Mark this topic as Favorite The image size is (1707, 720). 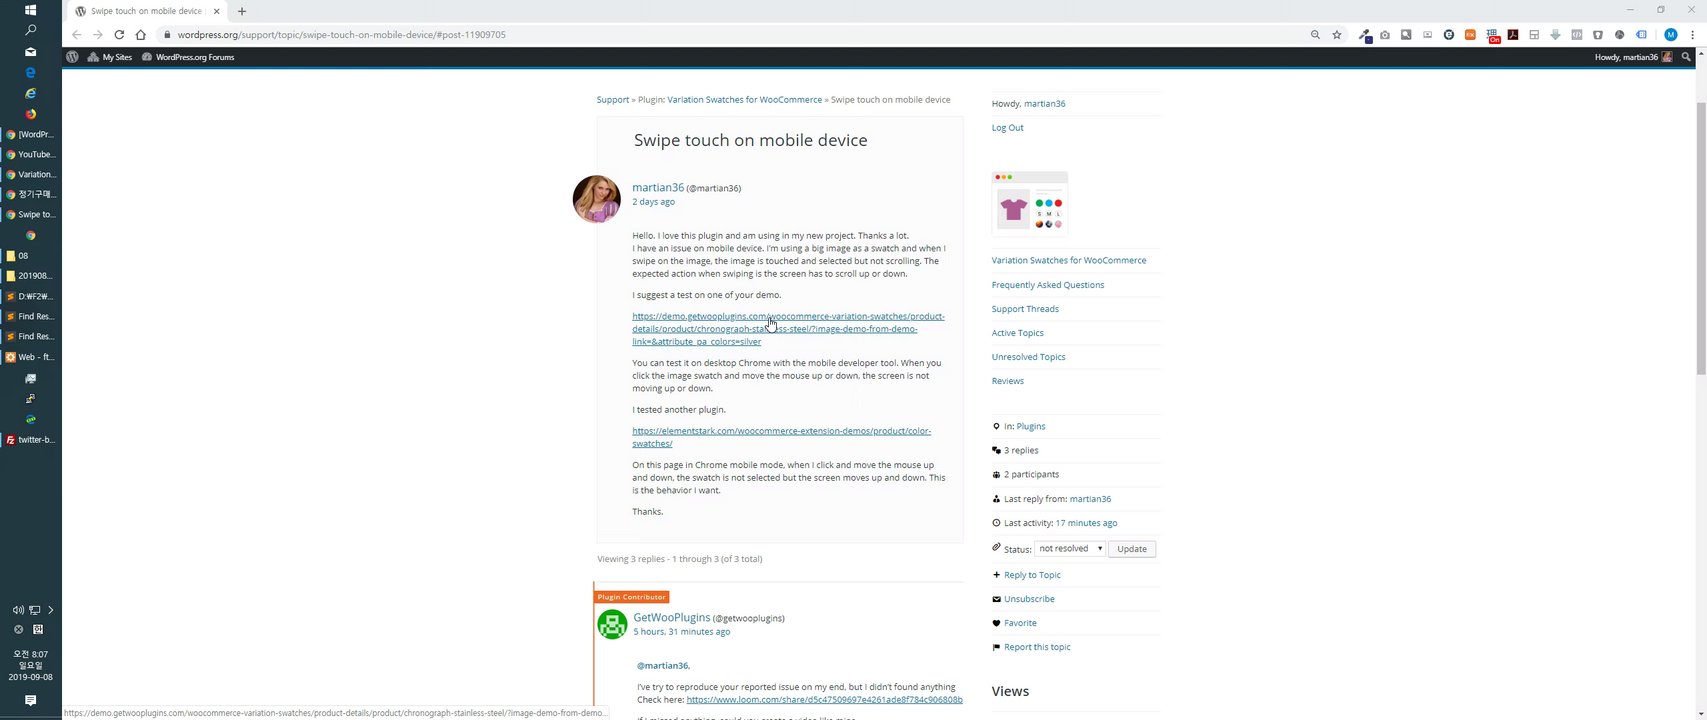(1020, 623)
